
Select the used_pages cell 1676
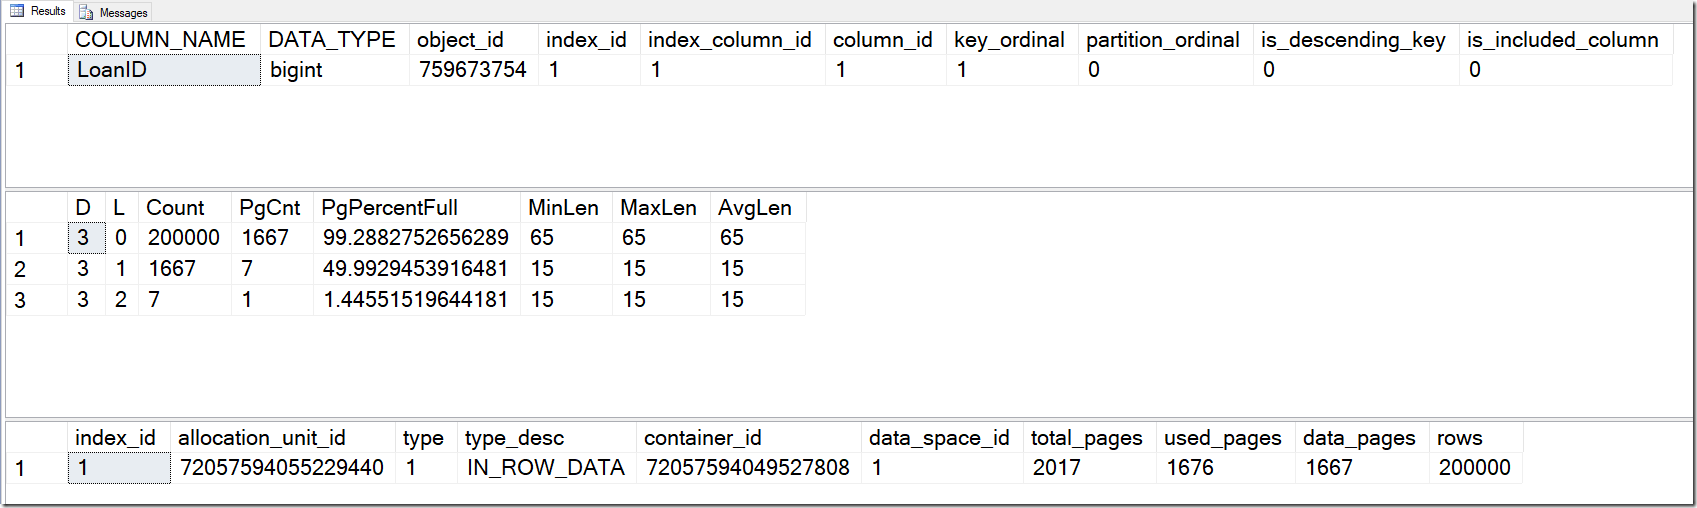coord(1190,468)
